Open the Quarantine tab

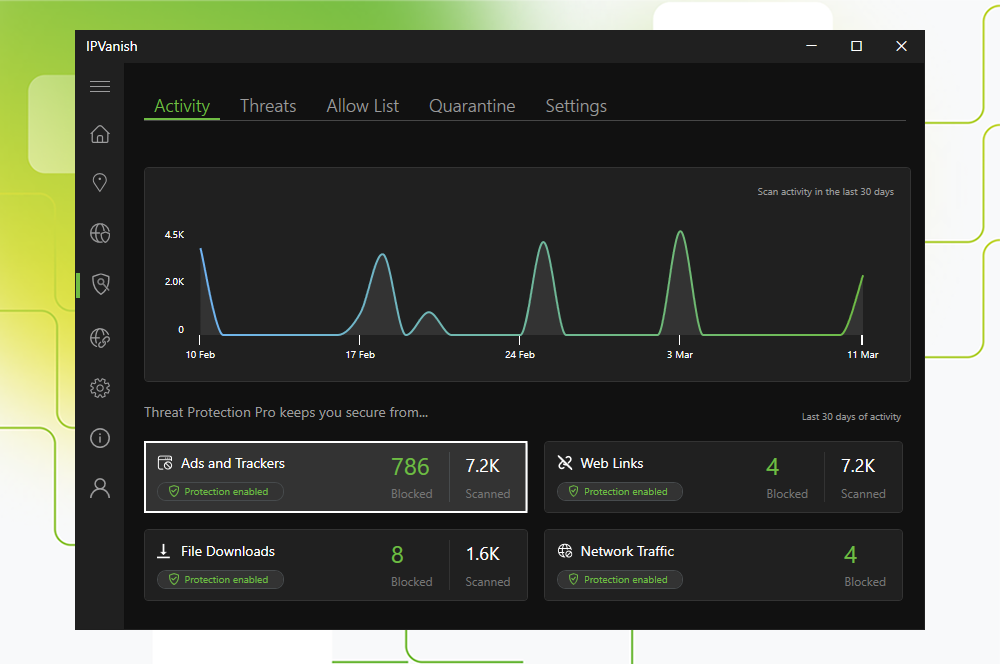pos(472,105)
